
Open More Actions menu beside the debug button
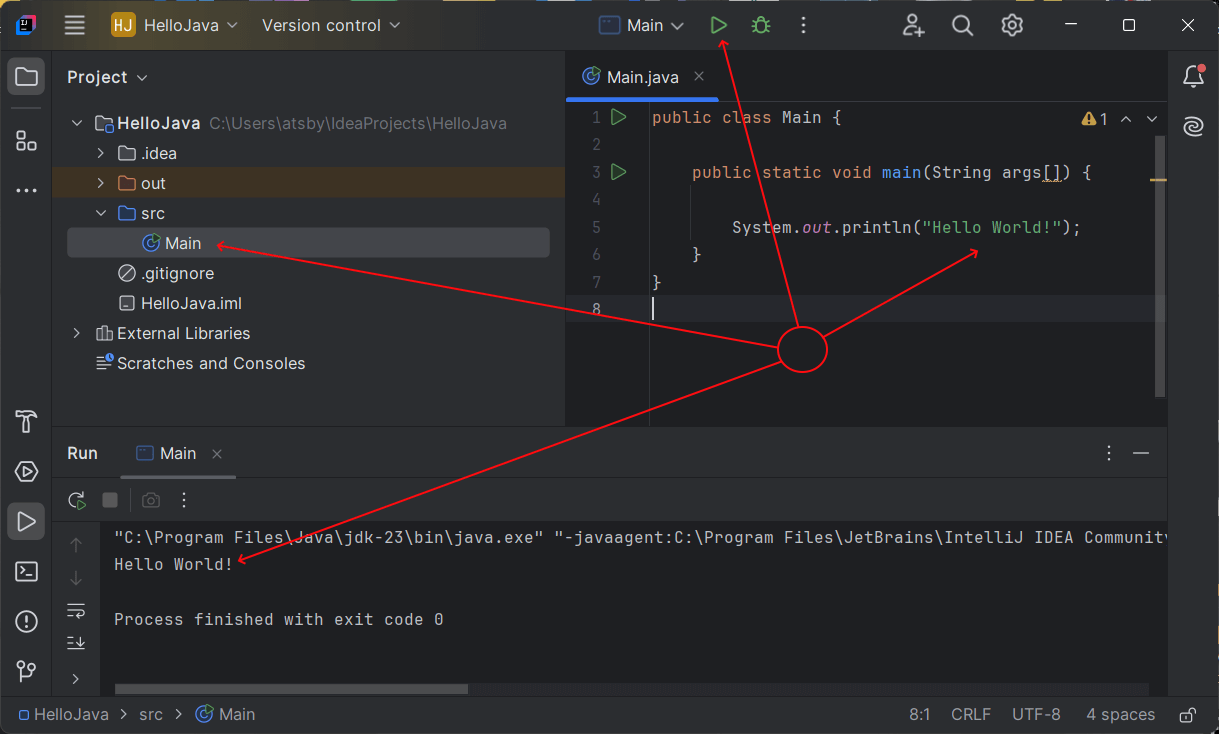click(803, 25)
